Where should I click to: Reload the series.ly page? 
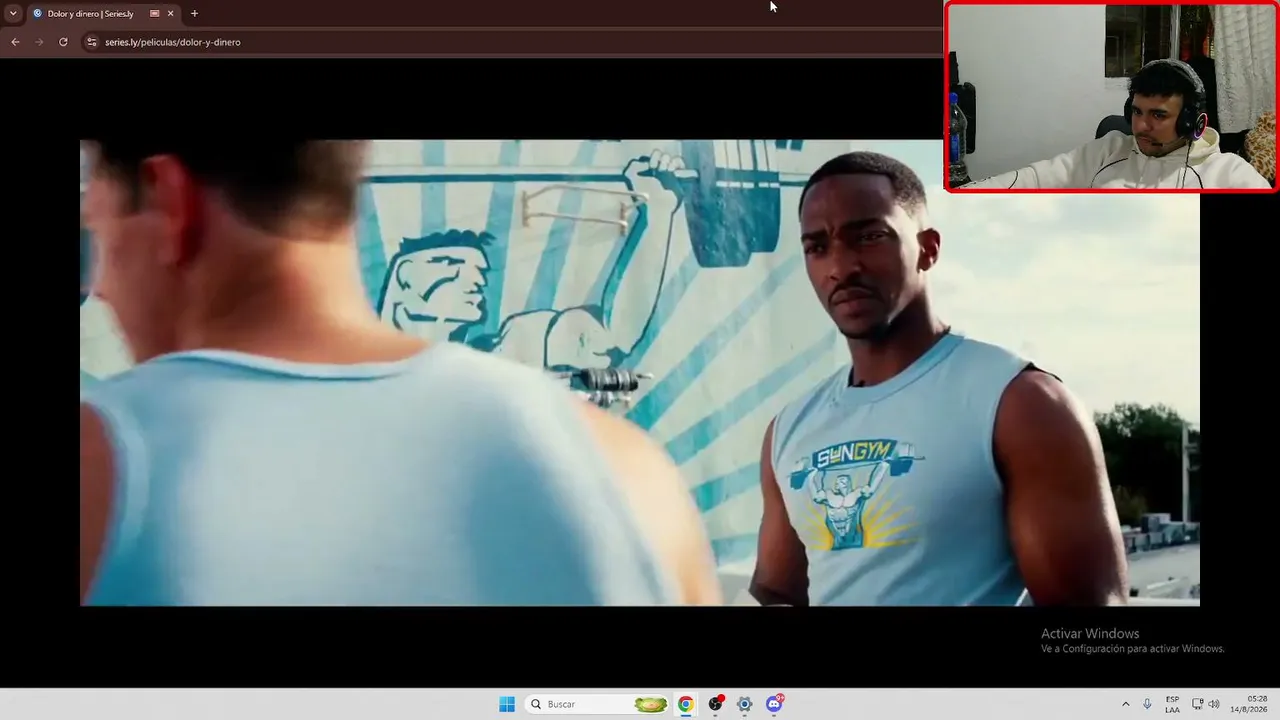(x=63, y=42)
